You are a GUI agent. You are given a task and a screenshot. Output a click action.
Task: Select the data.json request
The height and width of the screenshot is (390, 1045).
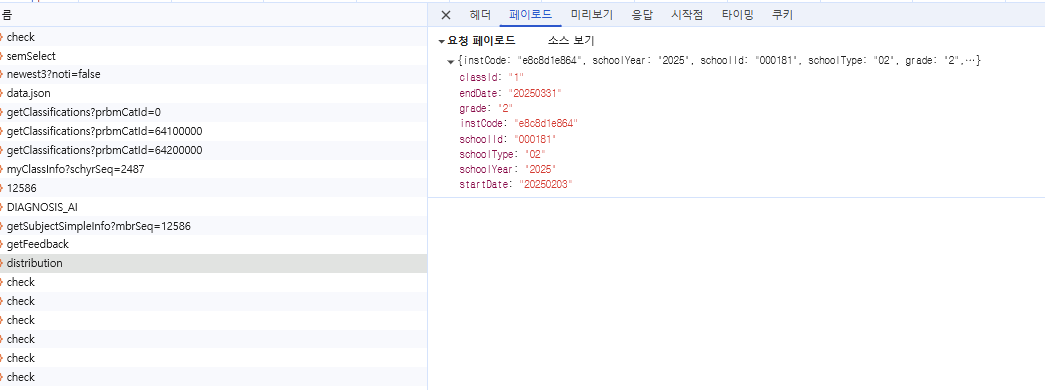pyautogui.click(x=213, y=93)
